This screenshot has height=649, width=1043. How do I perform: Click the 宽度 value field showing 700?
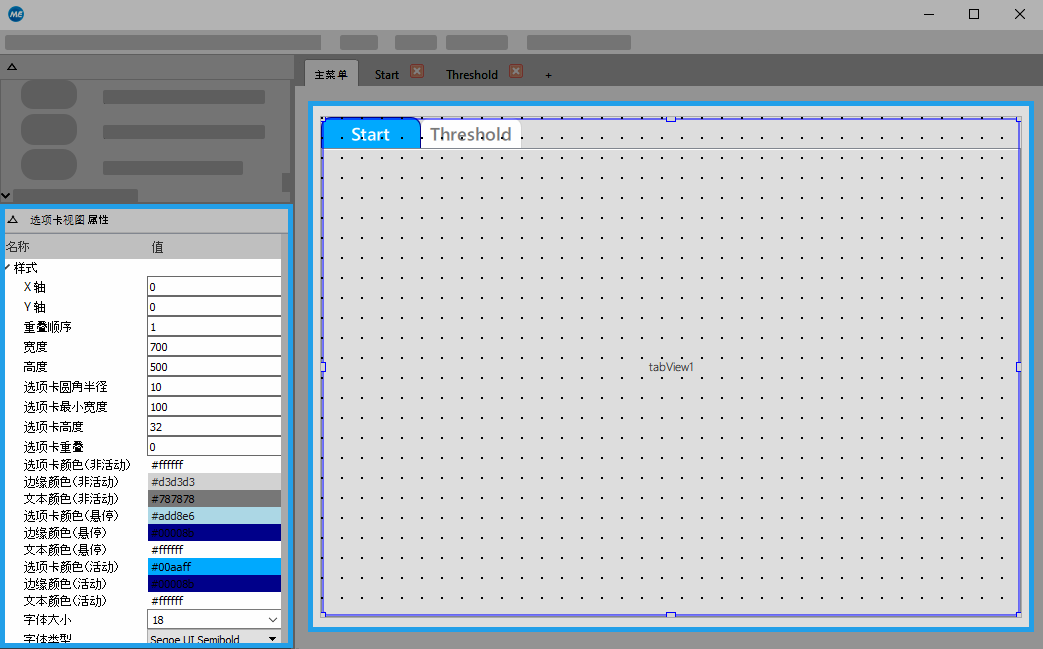click(214, 347)
